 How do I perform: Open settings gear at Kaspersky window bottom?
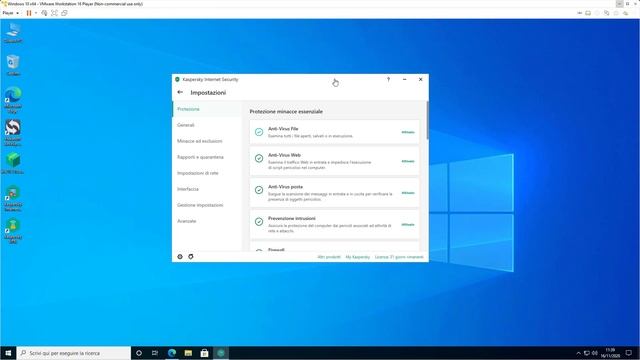[180, 257]
